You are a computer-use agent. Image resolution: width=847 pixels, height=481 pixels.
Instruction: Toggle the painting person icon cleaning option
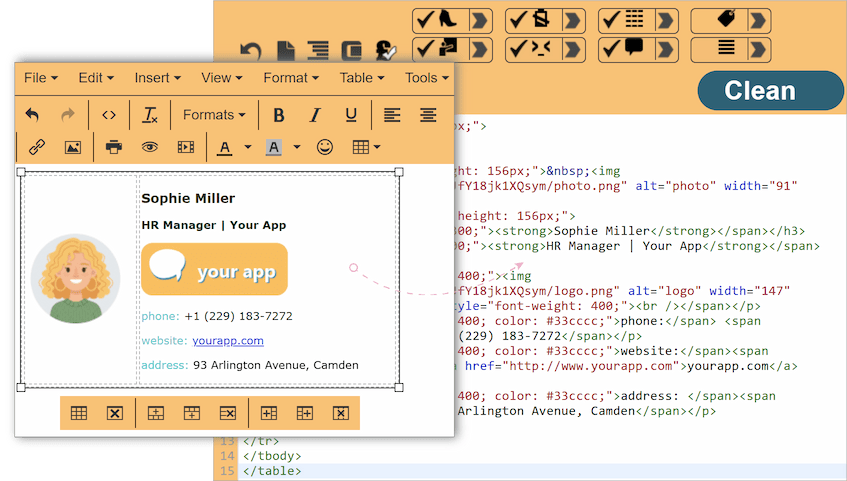click(441, 50)
